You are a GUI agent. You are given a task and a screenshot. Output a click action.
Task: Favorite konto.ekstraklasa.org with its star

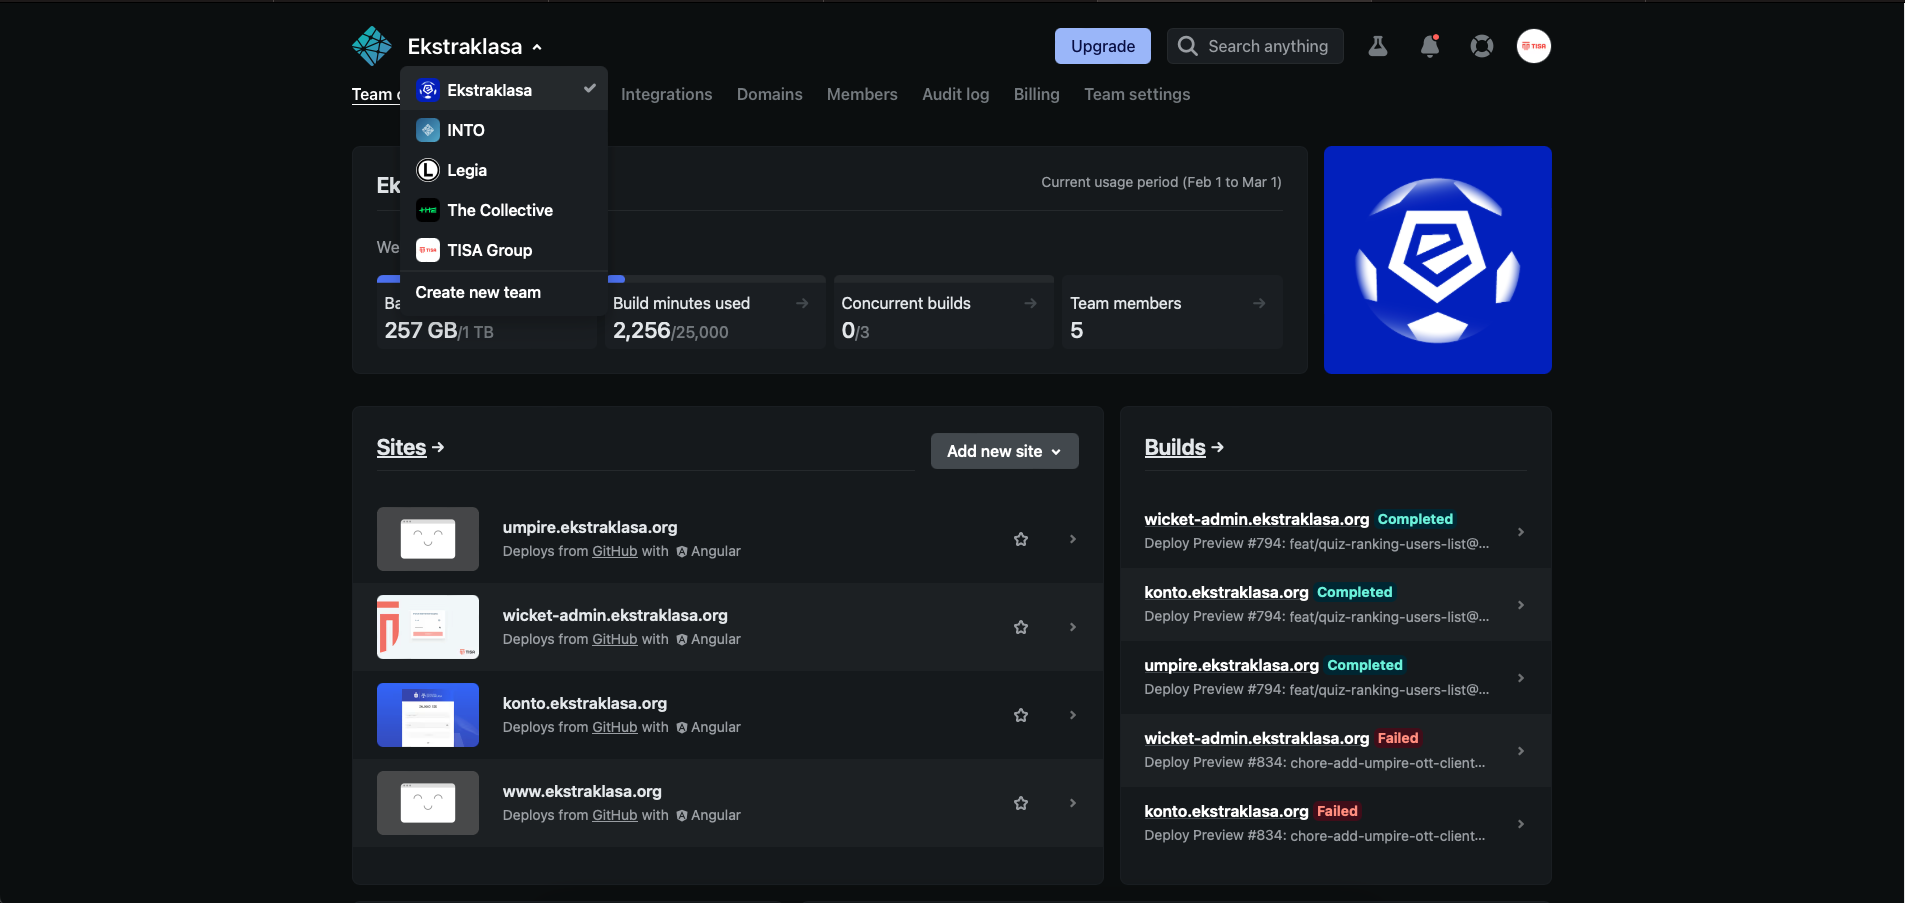[1021, 715]
